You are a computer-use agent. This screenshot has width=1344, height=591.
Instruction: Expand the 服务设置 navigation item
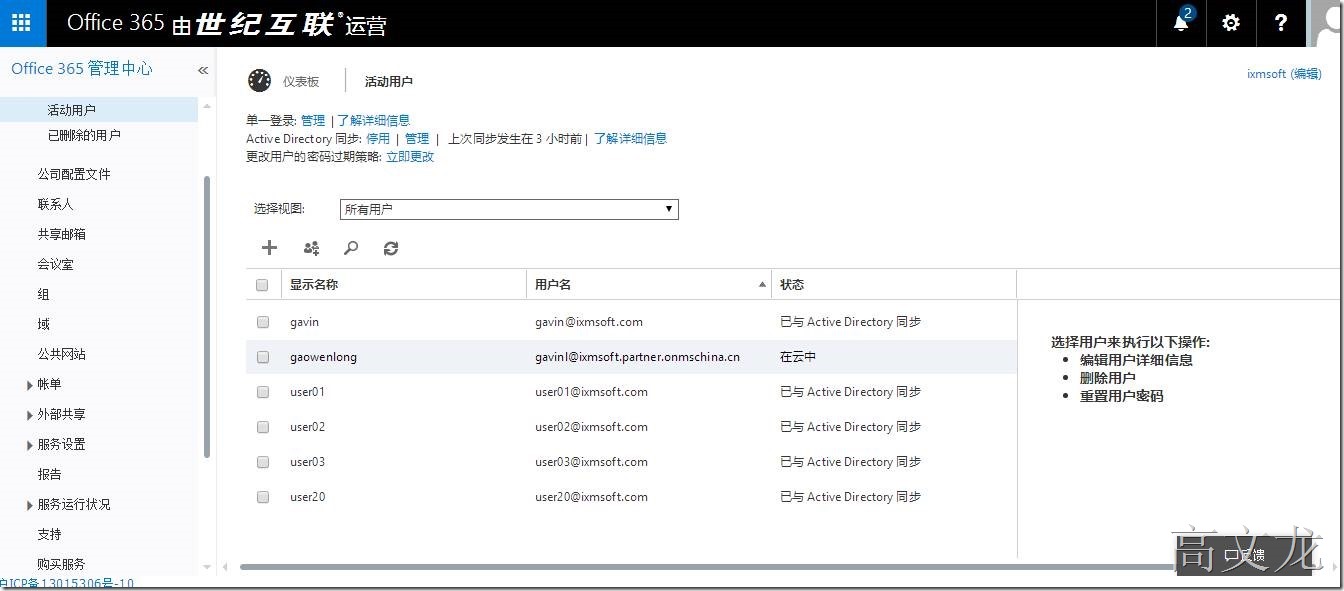pyautogui.click(x=30, y=444)
